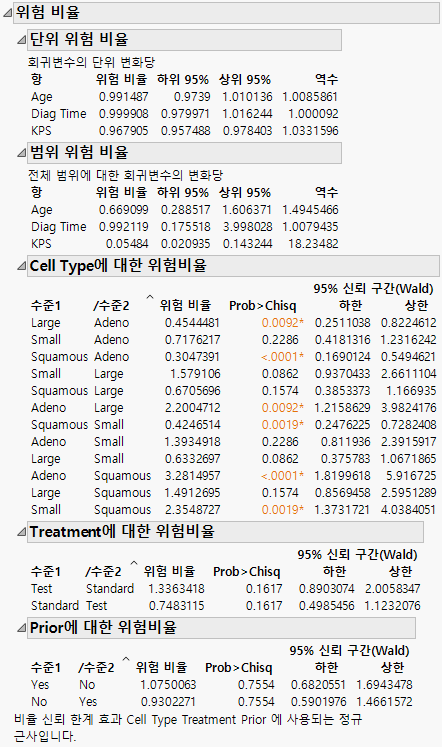Viewport: 442px width, 747px height.
Task: Click Large/Squamous ratio 1.4912695
Action: click(x=192, y=493)
